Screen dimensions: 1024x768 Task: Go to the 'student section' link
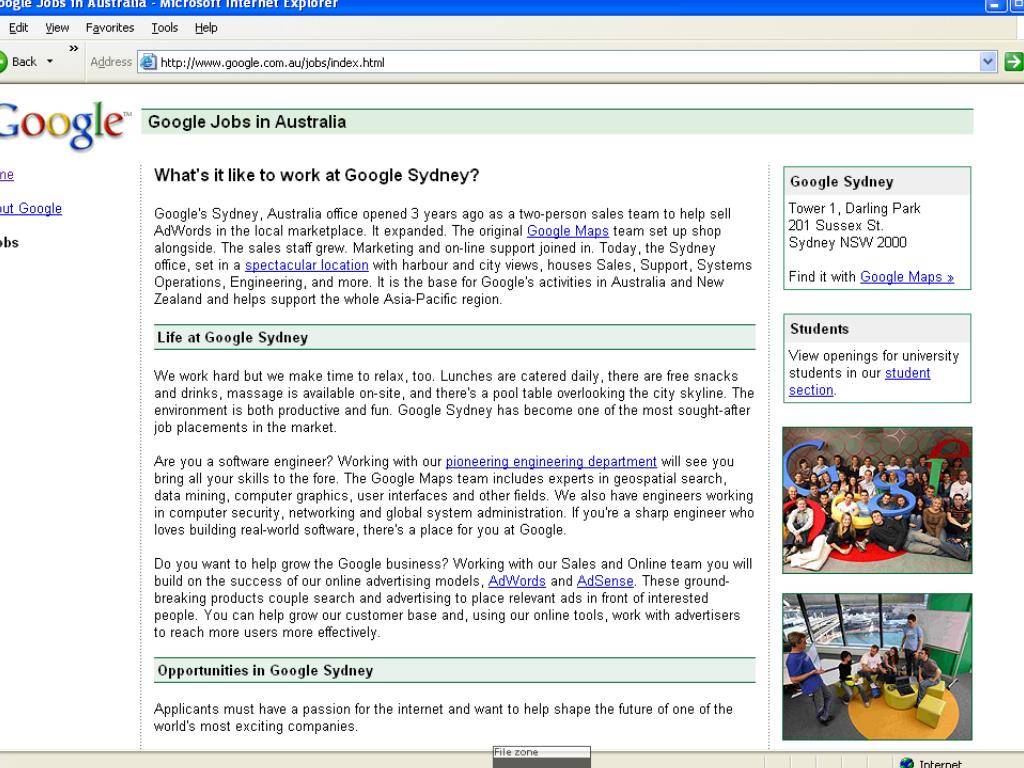[859, 381]
